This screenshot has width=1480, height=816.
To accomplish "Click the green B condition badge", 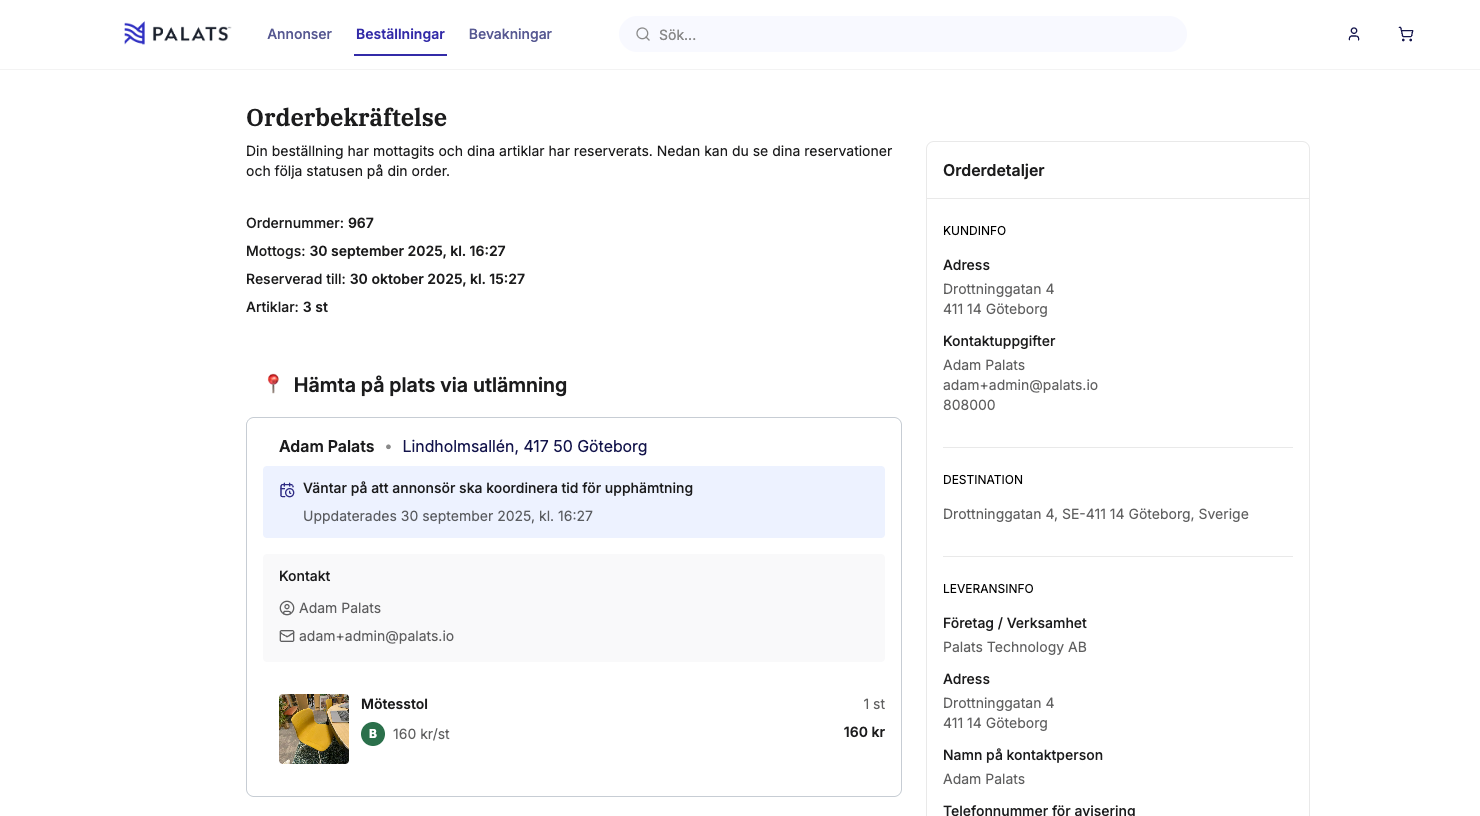I will pos(373,734).
